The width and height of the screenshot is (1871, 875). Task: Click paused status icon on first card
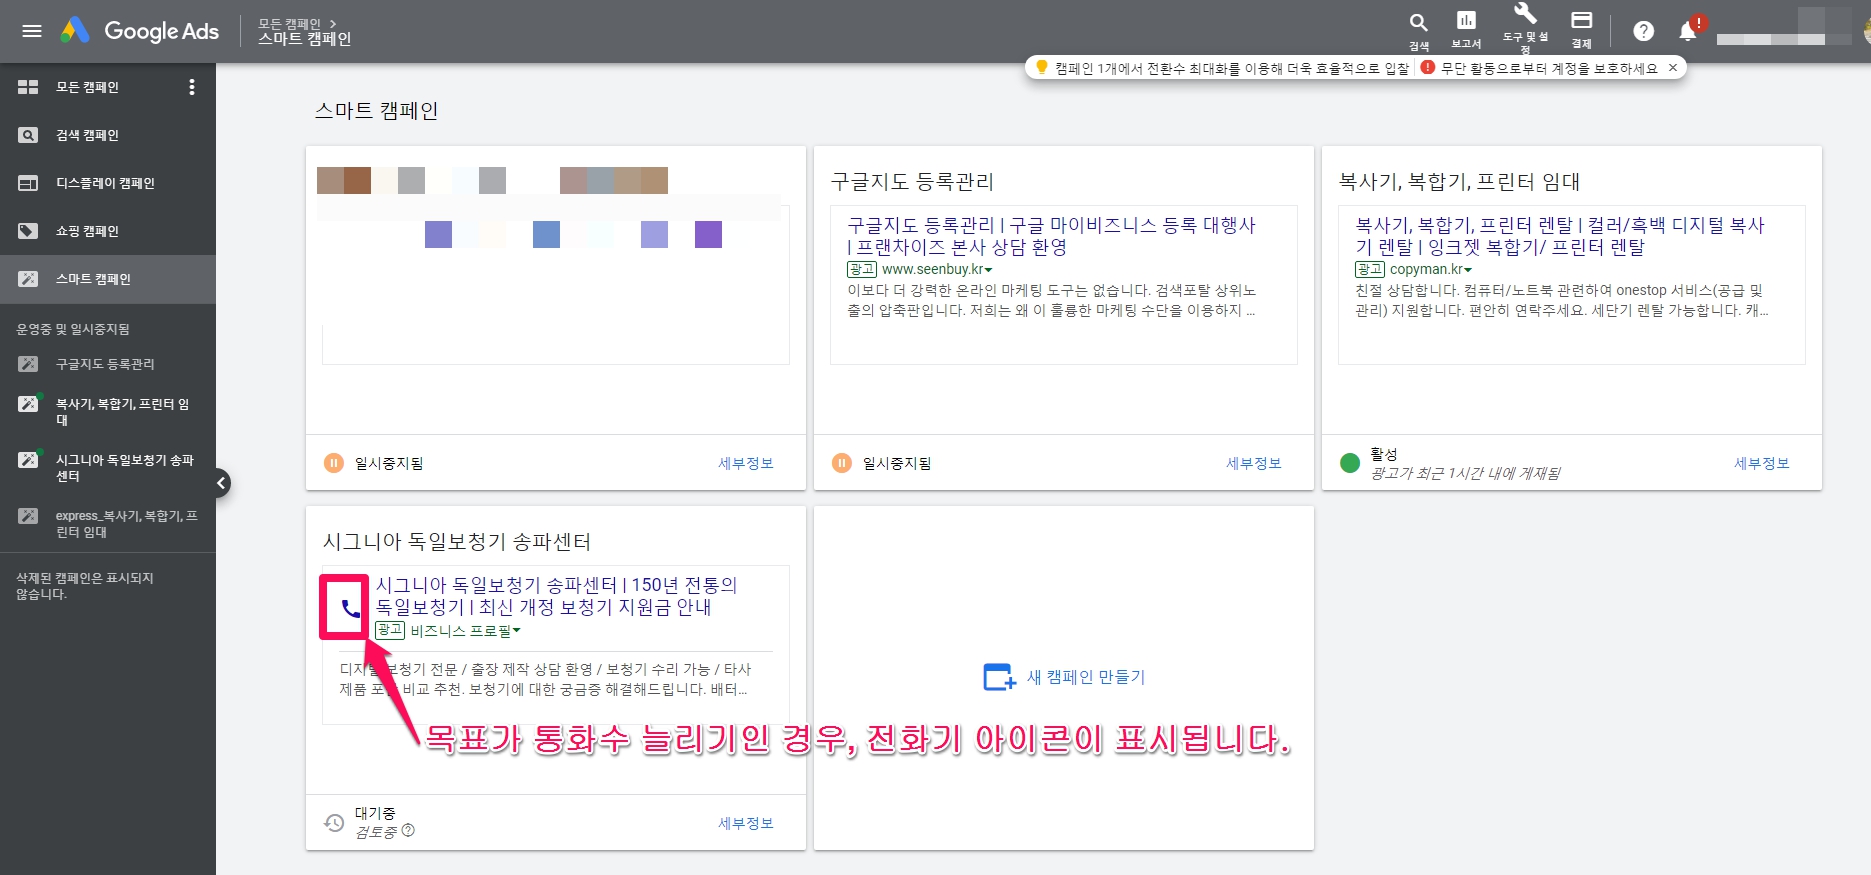click(334, 463)
